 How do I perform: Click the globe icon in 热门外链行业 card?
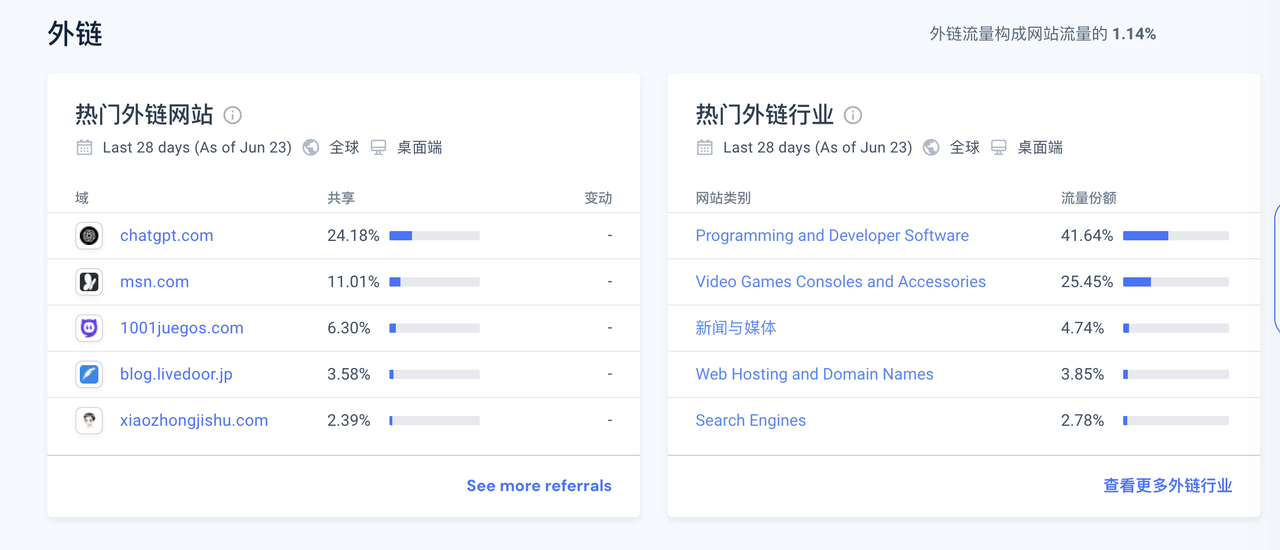pyautogui.click(x=931, y=147)
